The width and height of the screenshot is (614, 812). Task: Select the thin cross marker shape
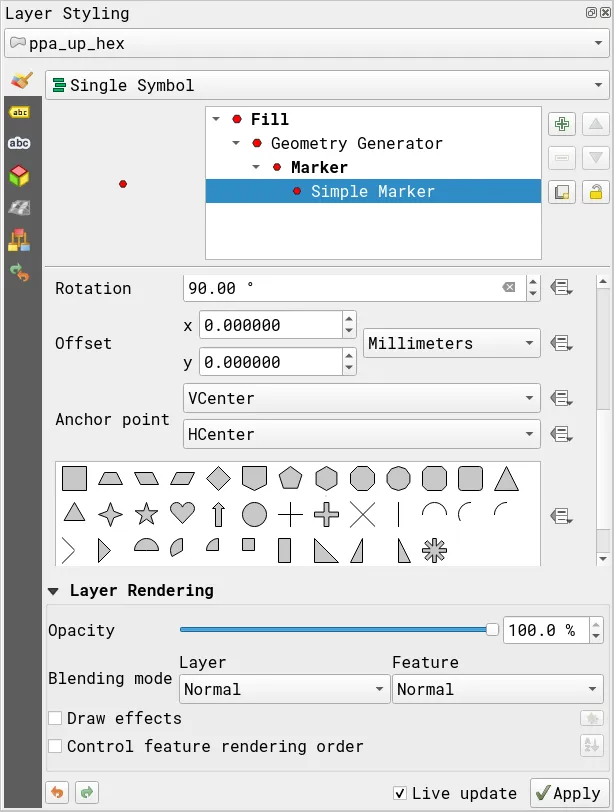pyautogui.click(x=290, y=514)
